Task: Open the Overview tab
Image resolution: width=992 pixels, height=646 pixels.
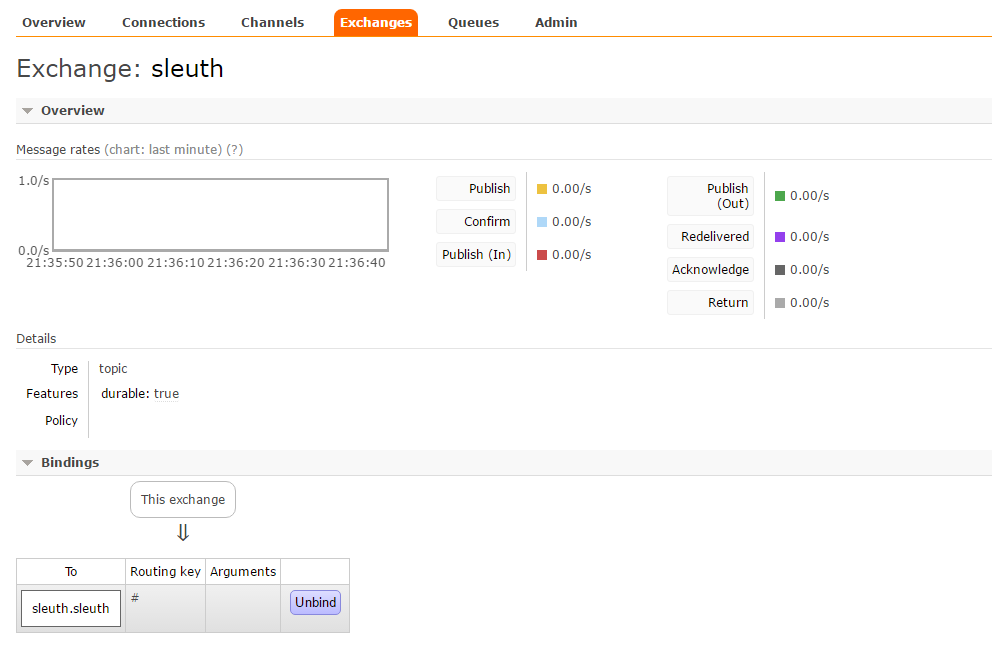Action: pyautogui.click(x=53, y=23)
